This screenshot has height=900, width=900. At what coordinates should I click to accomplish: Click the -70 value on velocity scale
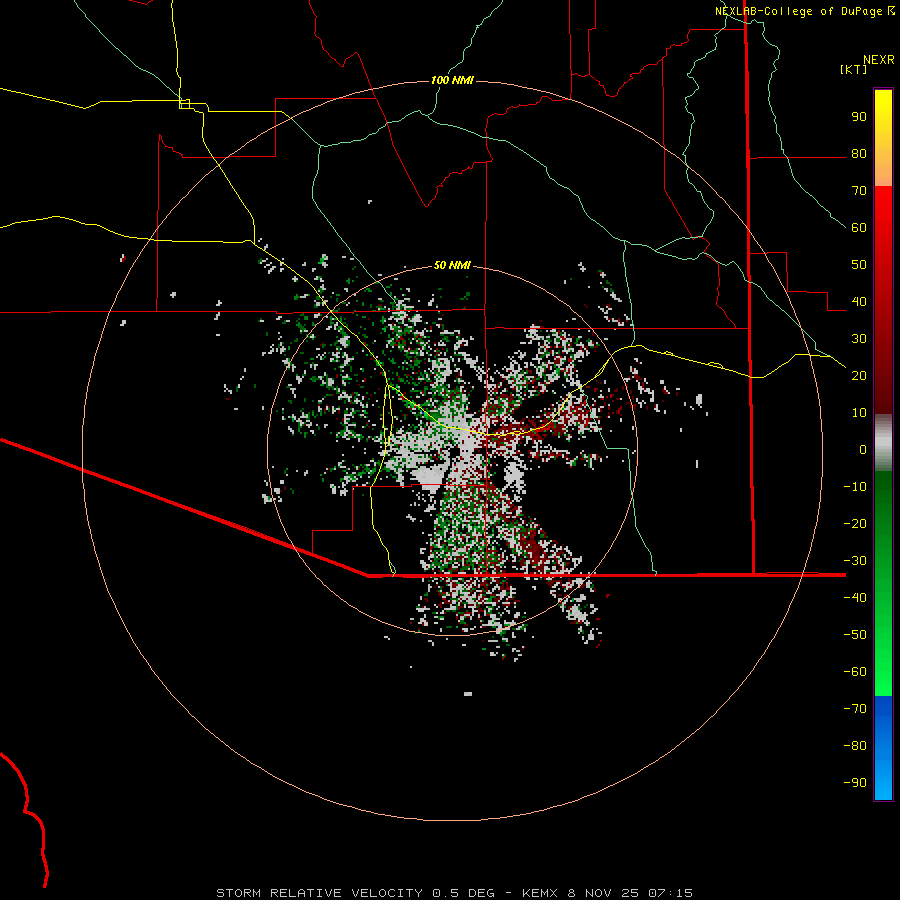coord(855,708)
